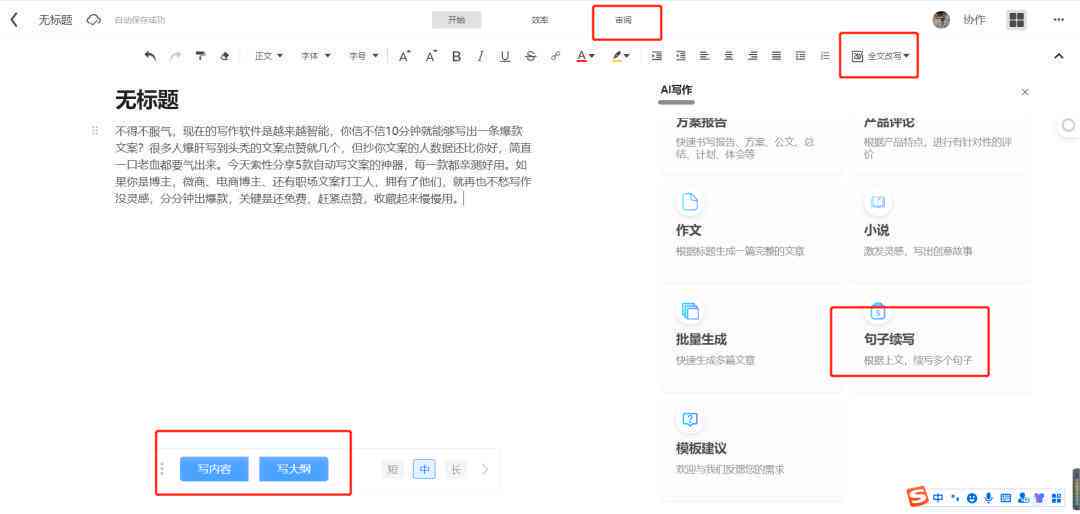The width and height of the screenshot is (1080, 514).
Task: Decrease paragraph indent
Action: 681,56
